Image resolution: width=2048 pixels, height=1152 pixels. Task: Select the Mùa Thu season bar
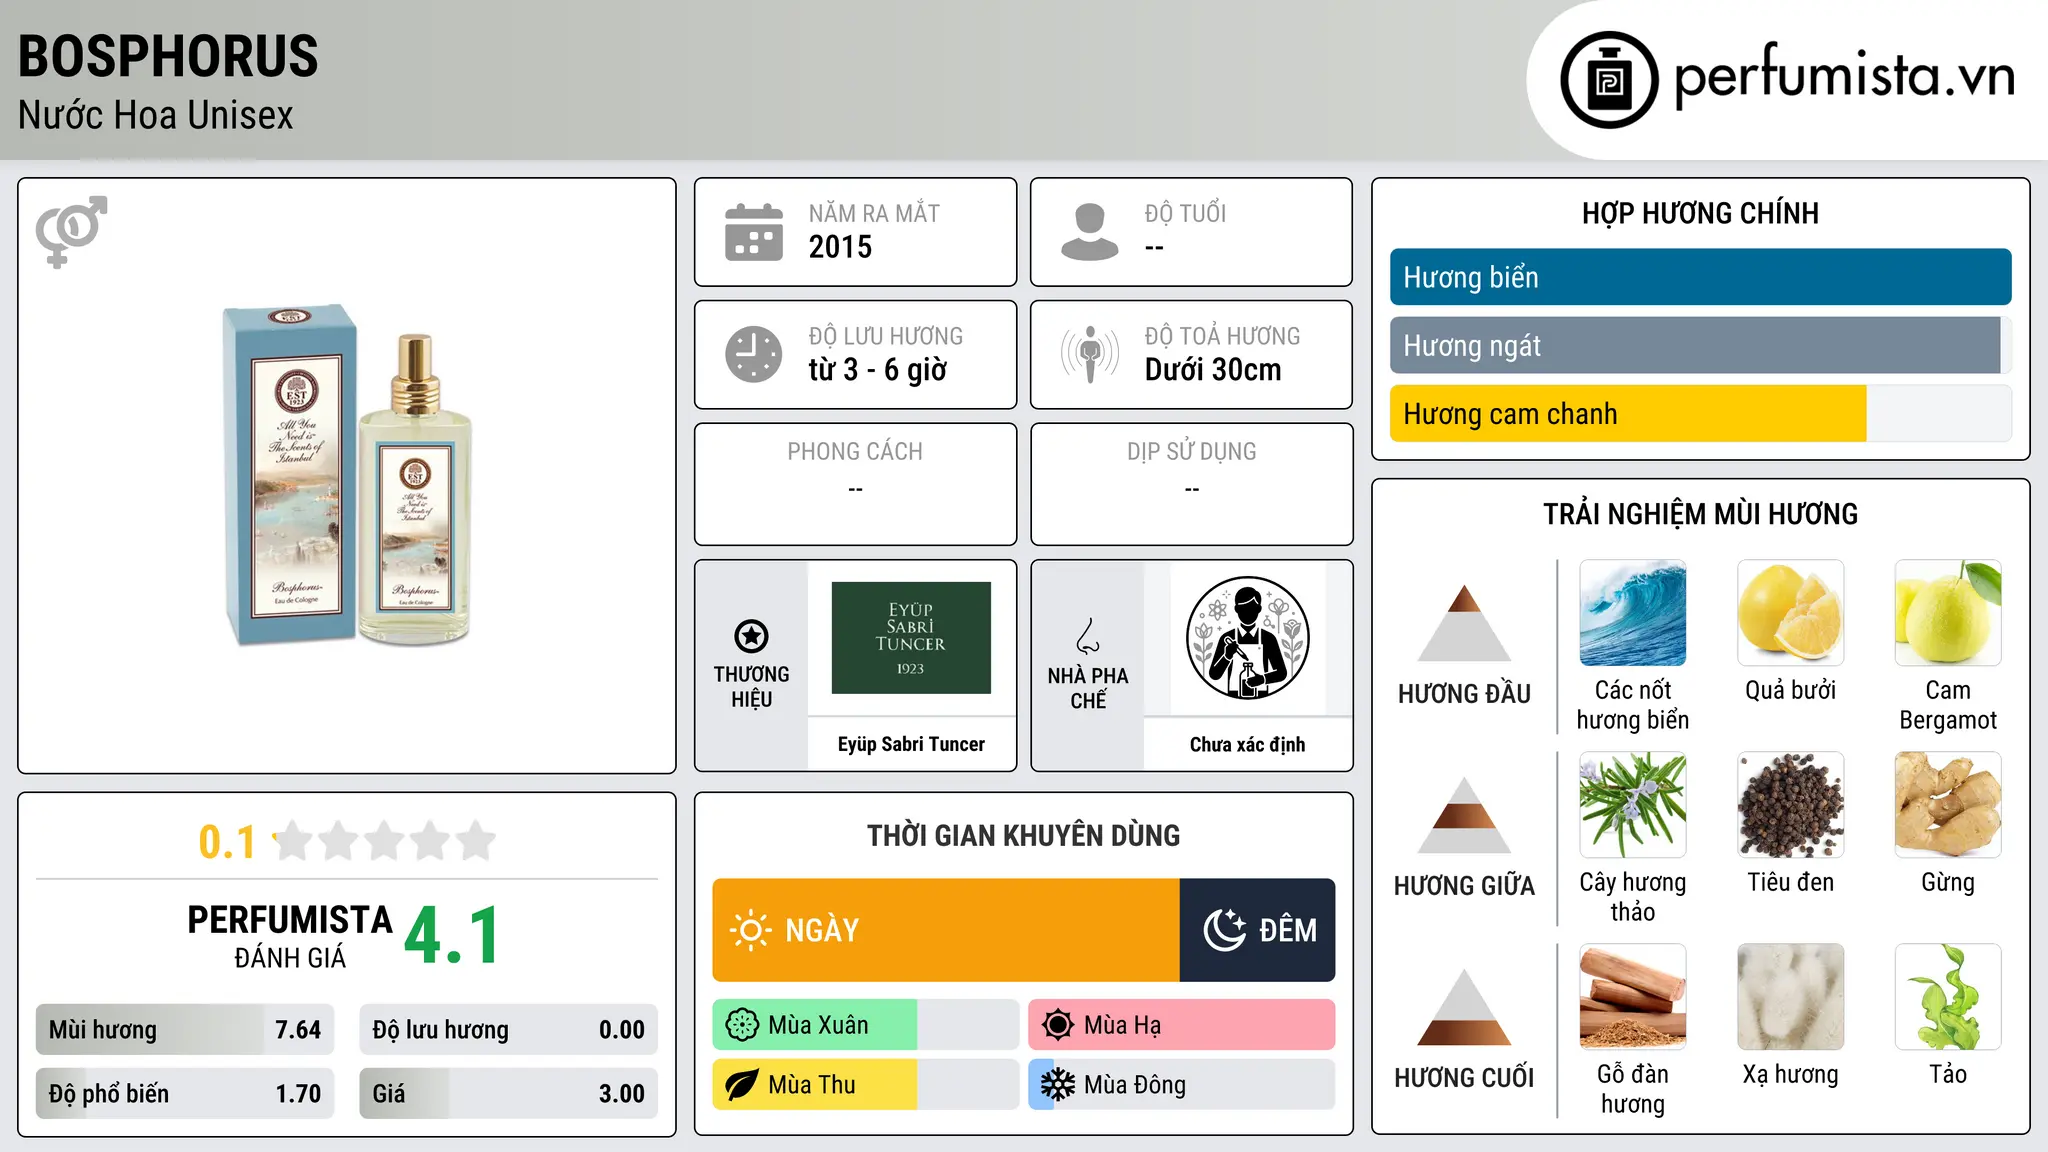click(x=865, y=1085)
